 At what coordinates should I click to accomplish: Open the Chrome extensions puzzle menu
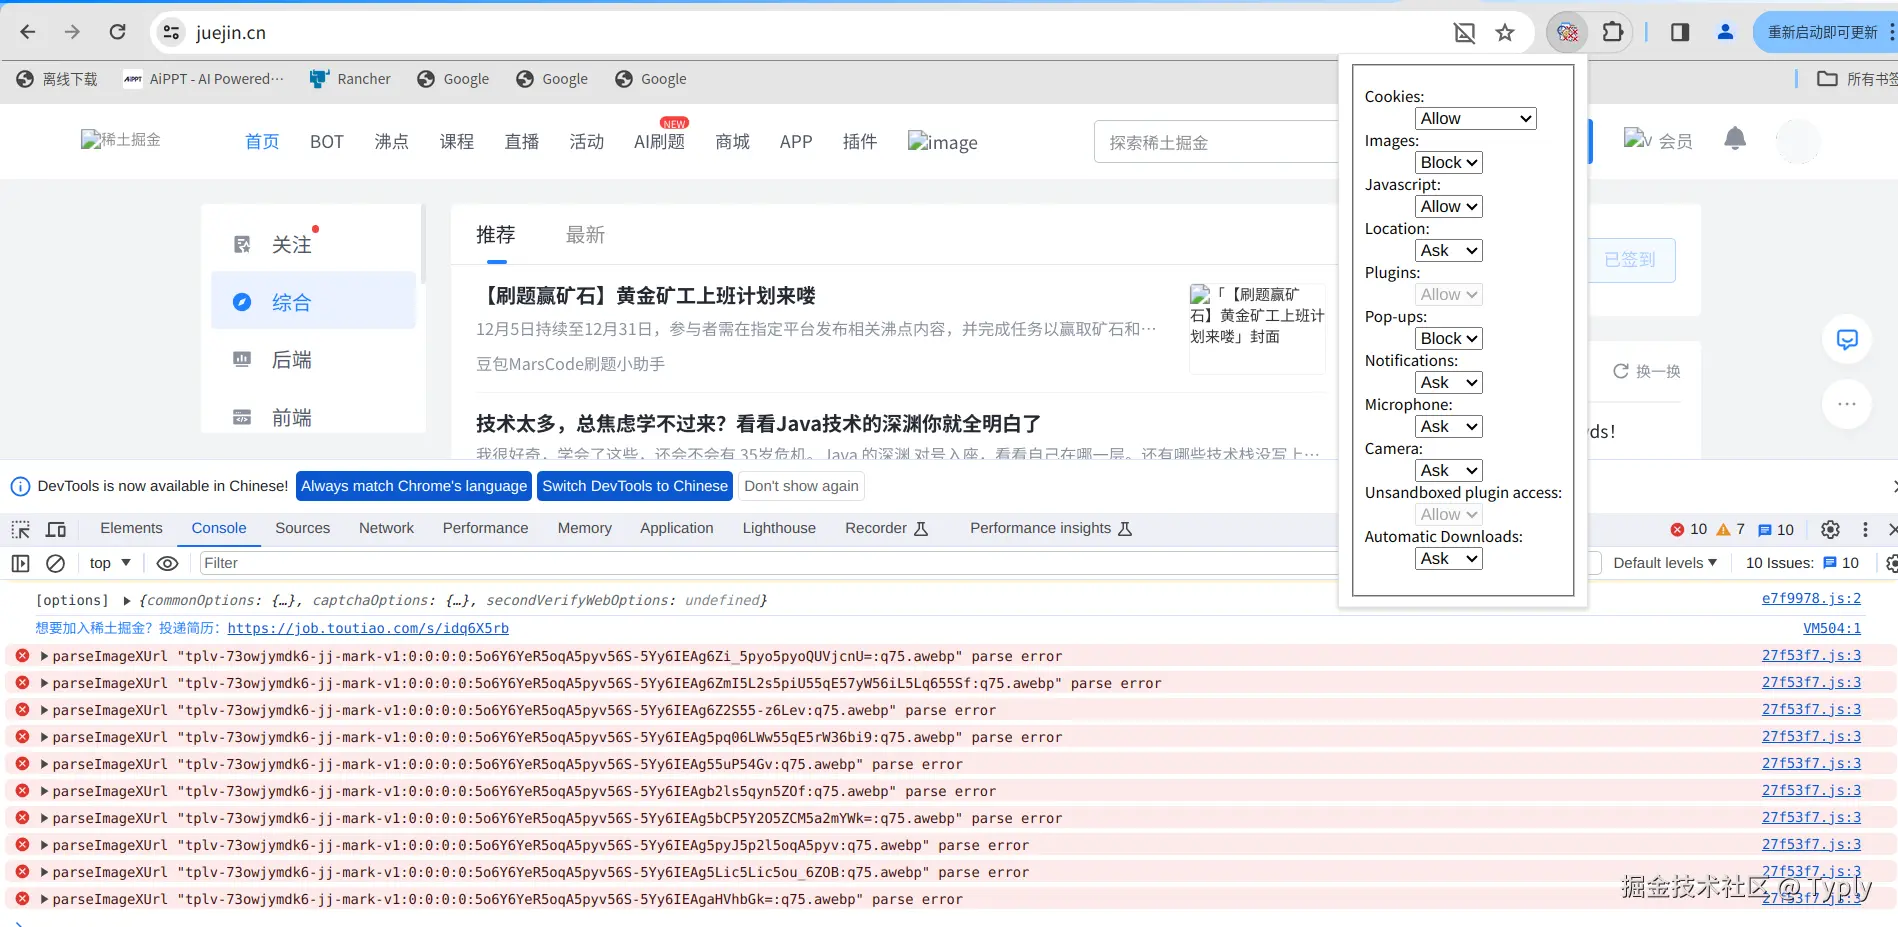click(x=1612, y=31)
